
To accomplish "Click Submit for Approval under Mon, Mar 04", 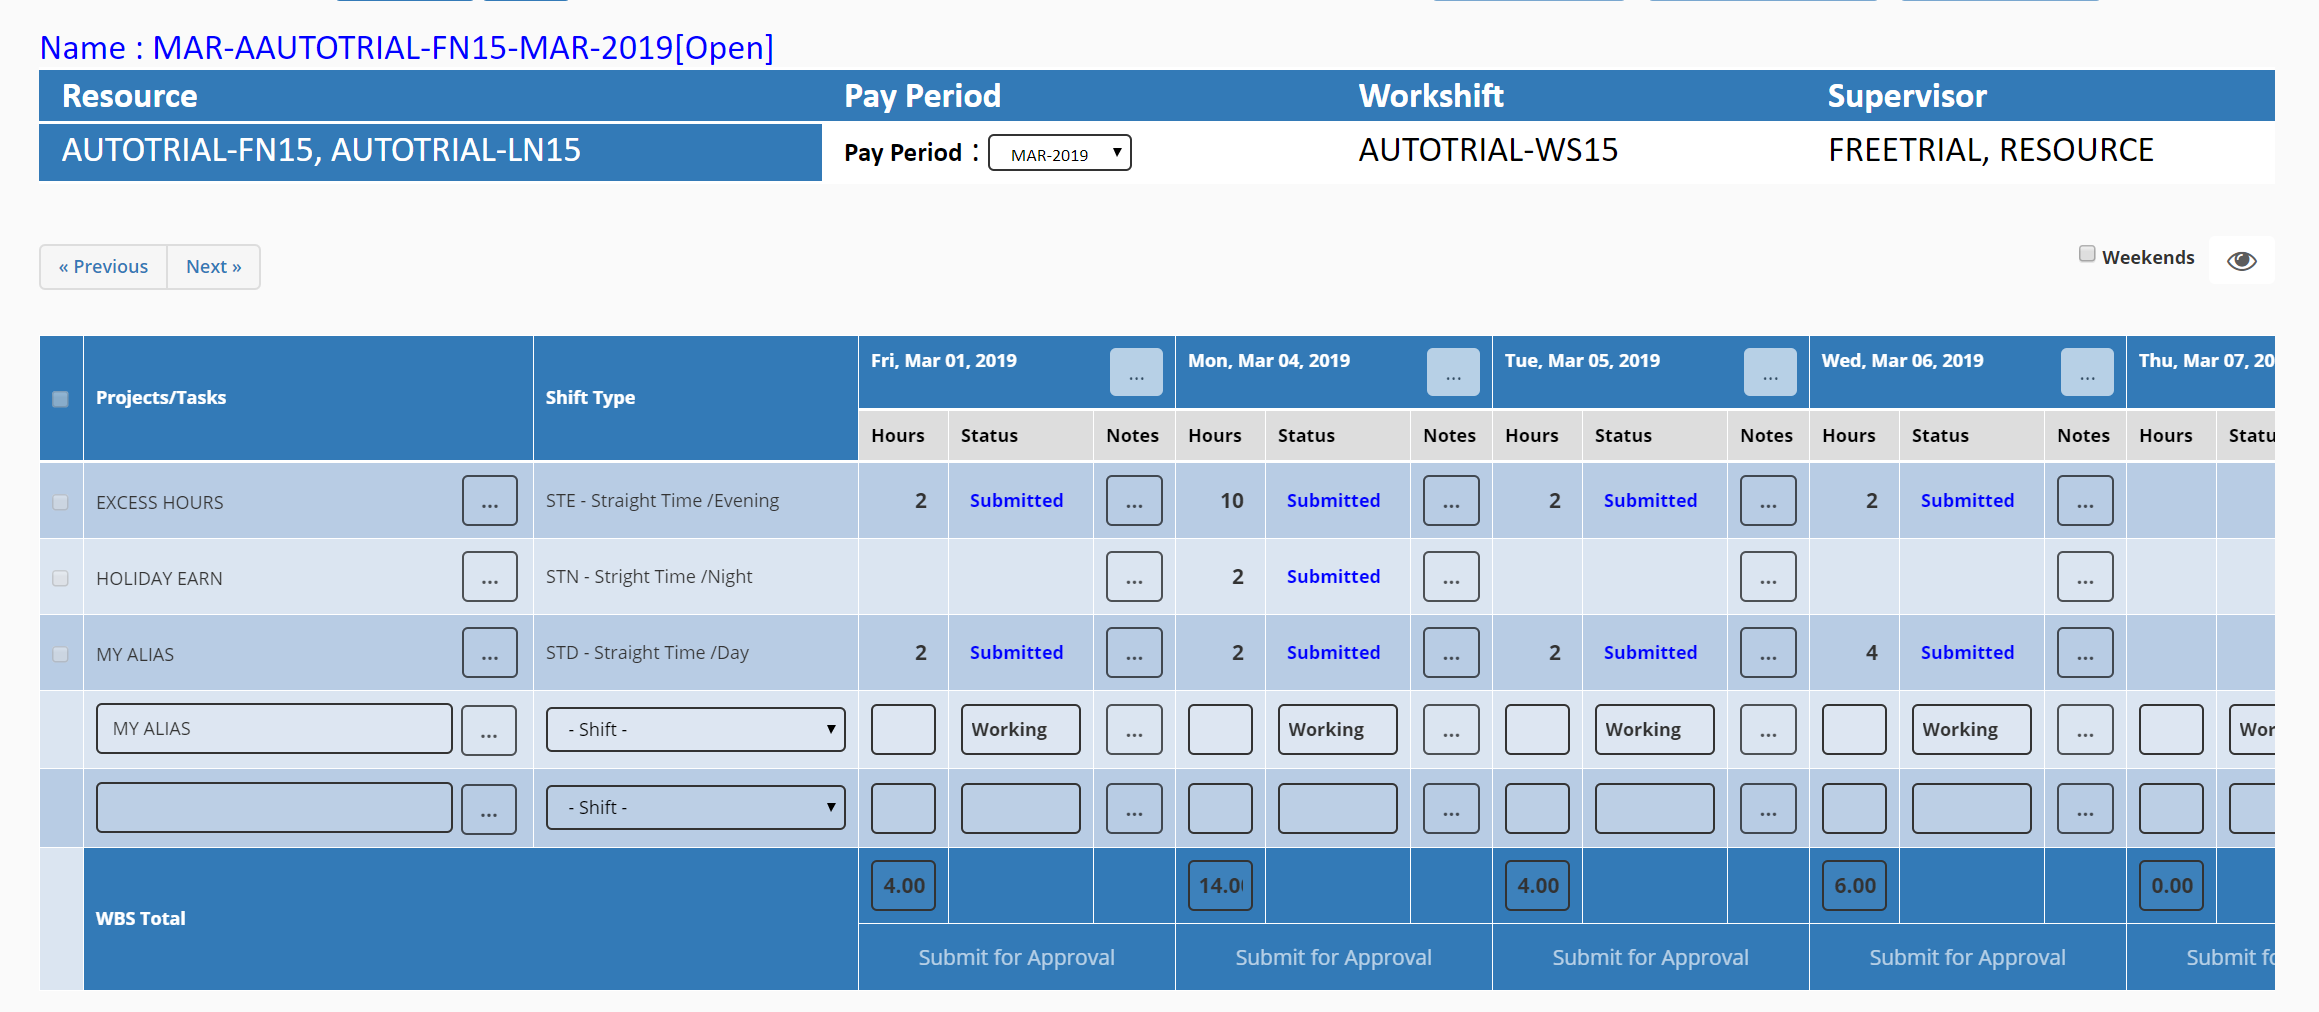I will (1333, 956).
